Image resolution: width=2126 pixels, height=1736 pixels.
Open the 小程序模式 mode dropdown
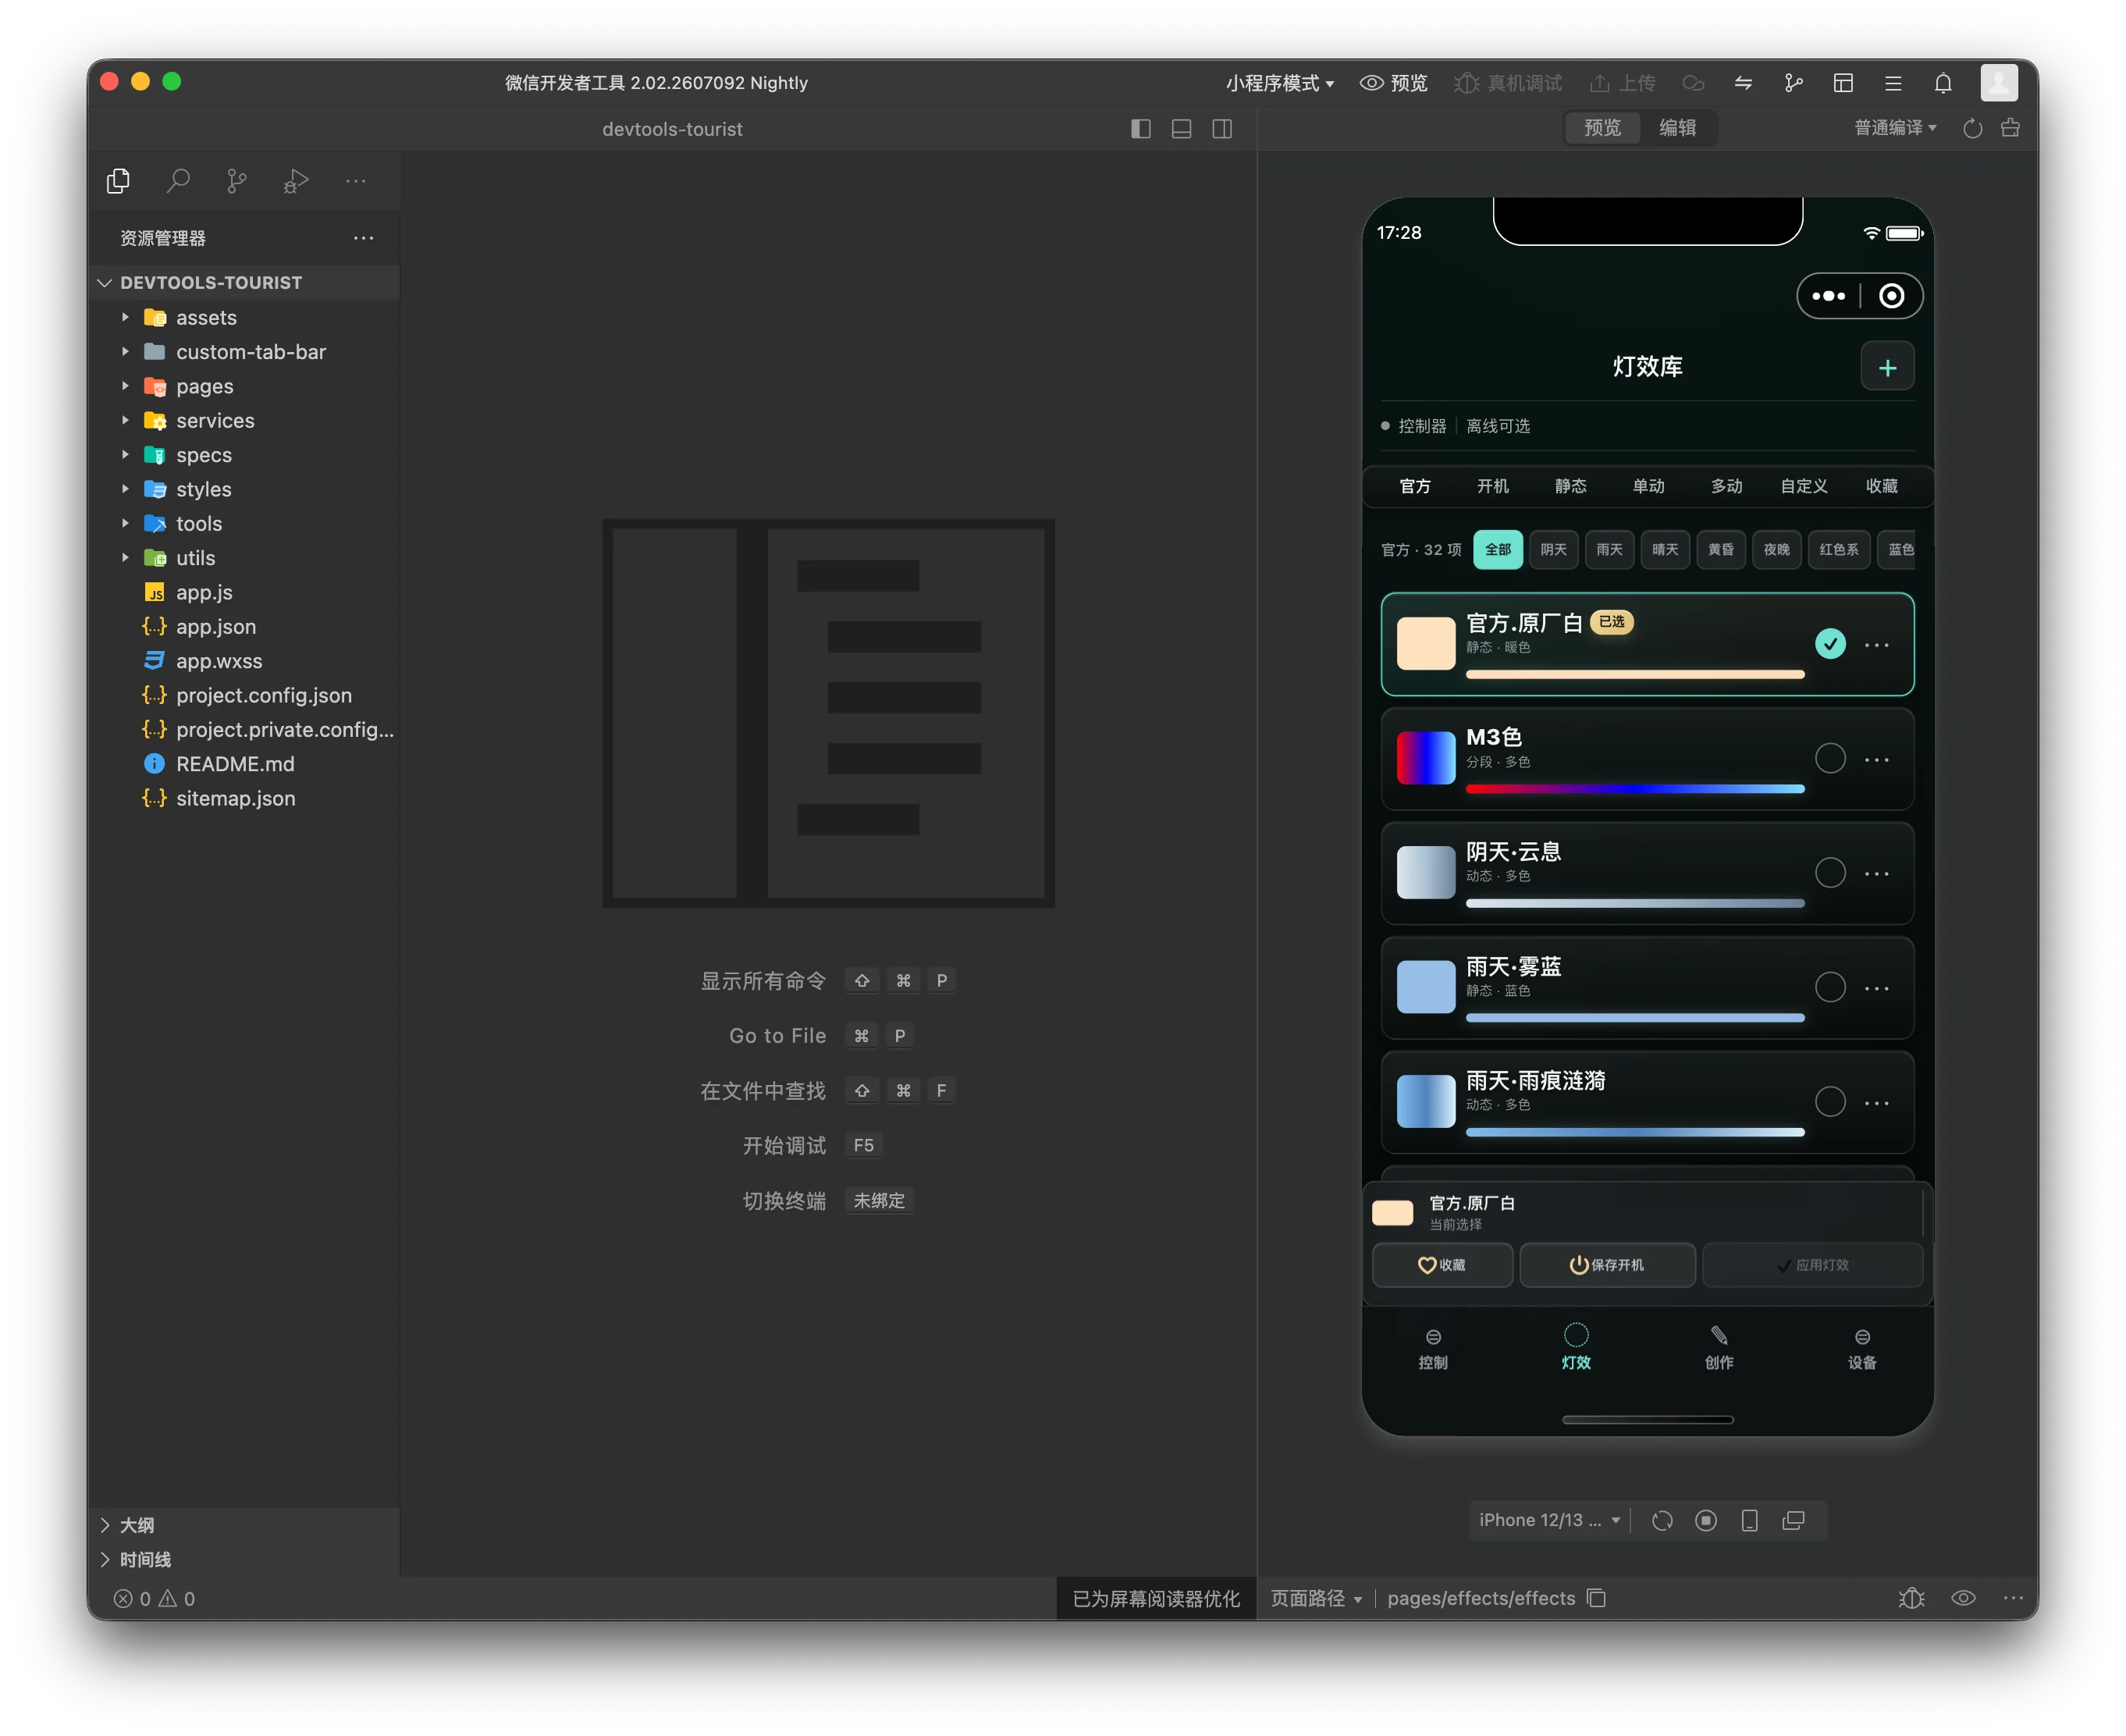tap(1280, 83)
